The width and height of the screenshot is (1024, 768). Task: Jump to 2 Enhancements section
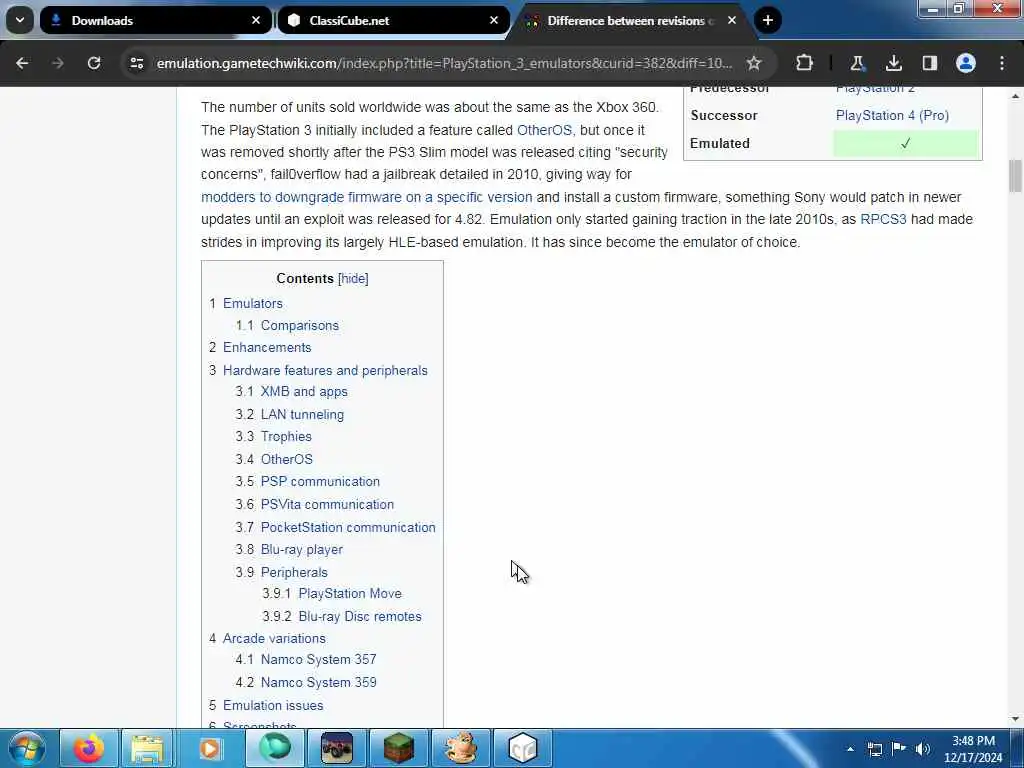tap(260, 347)
